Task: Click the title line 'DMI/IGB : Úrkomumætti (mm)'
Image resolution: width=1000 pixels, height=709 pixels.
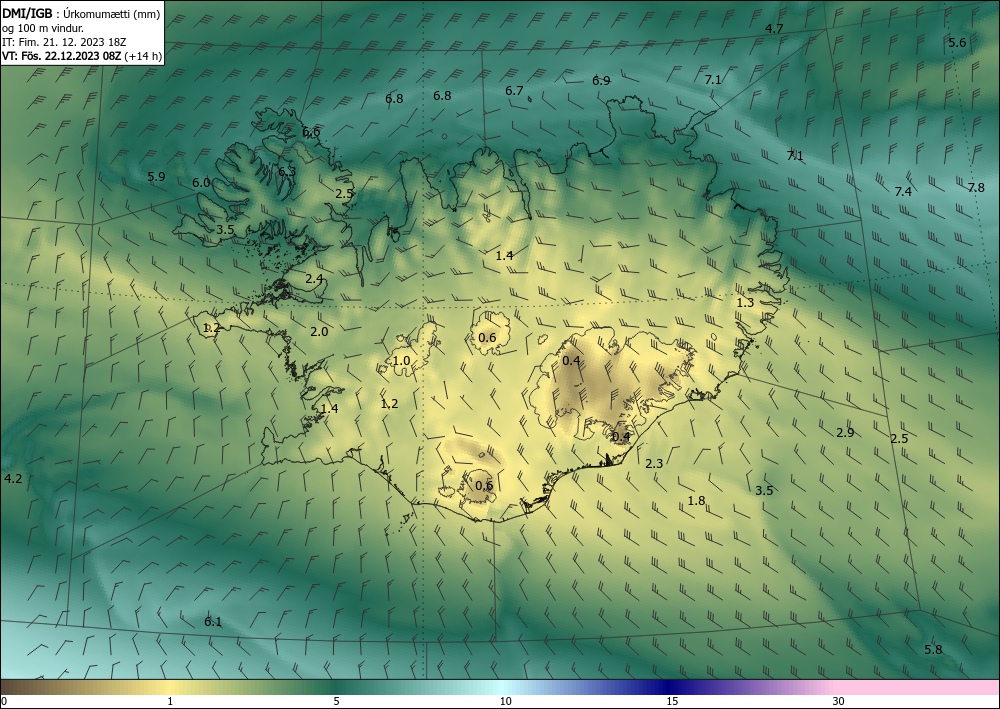Action: (x=81, y=14)
